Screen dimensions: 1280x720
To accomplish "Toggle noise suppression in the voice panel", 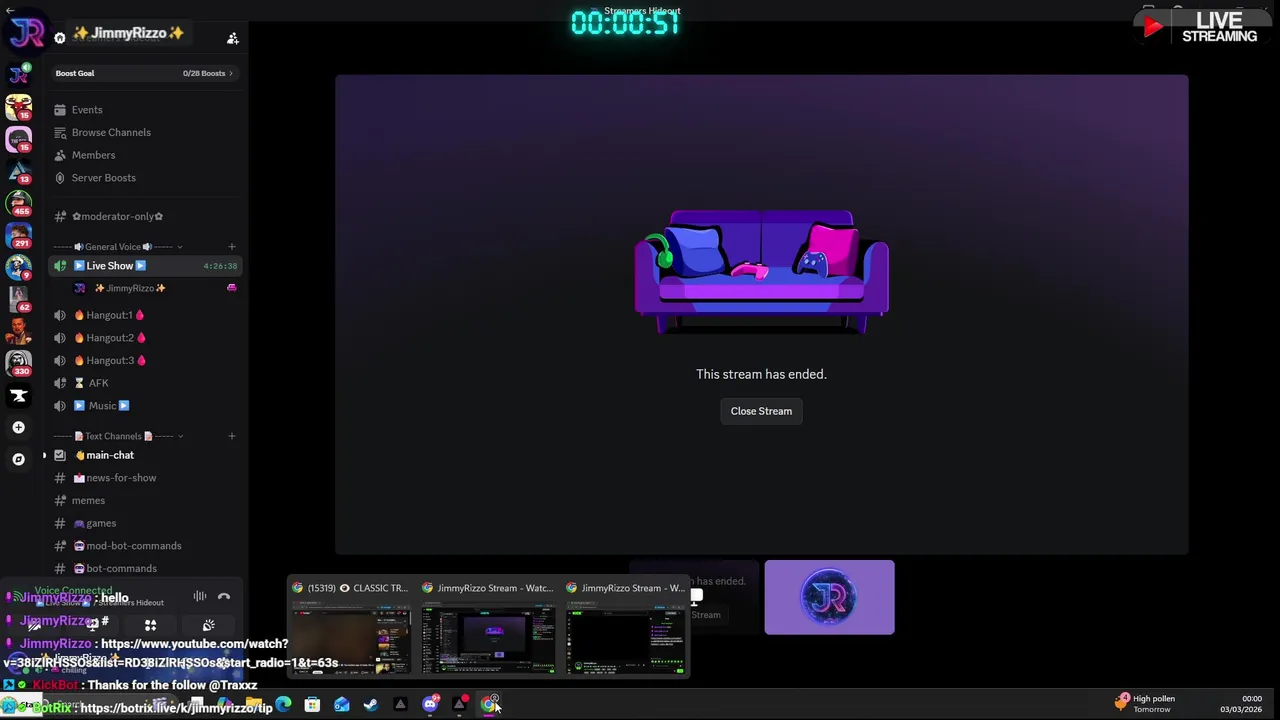I will pos(200,597).
